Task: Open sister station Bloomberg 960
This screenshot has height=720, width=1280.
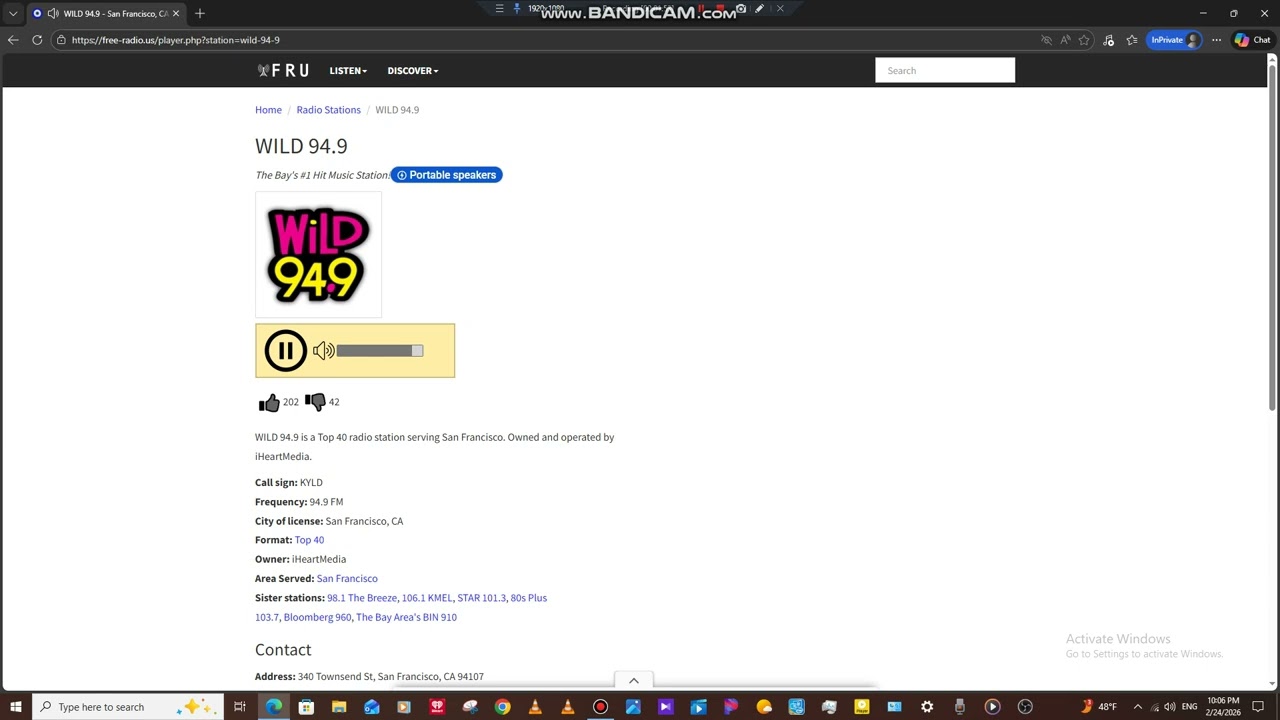Action: (x=317, y=617)
